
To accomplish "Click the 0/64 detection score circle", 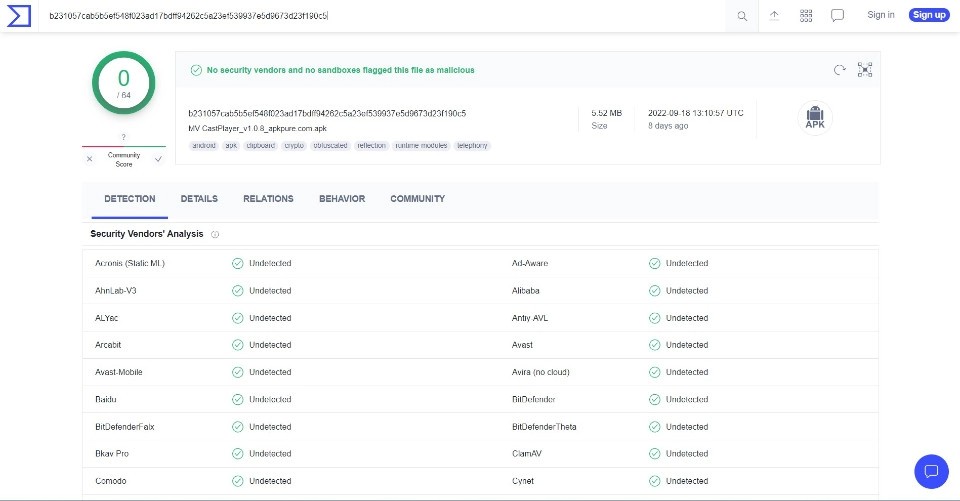I will point(124,83).
